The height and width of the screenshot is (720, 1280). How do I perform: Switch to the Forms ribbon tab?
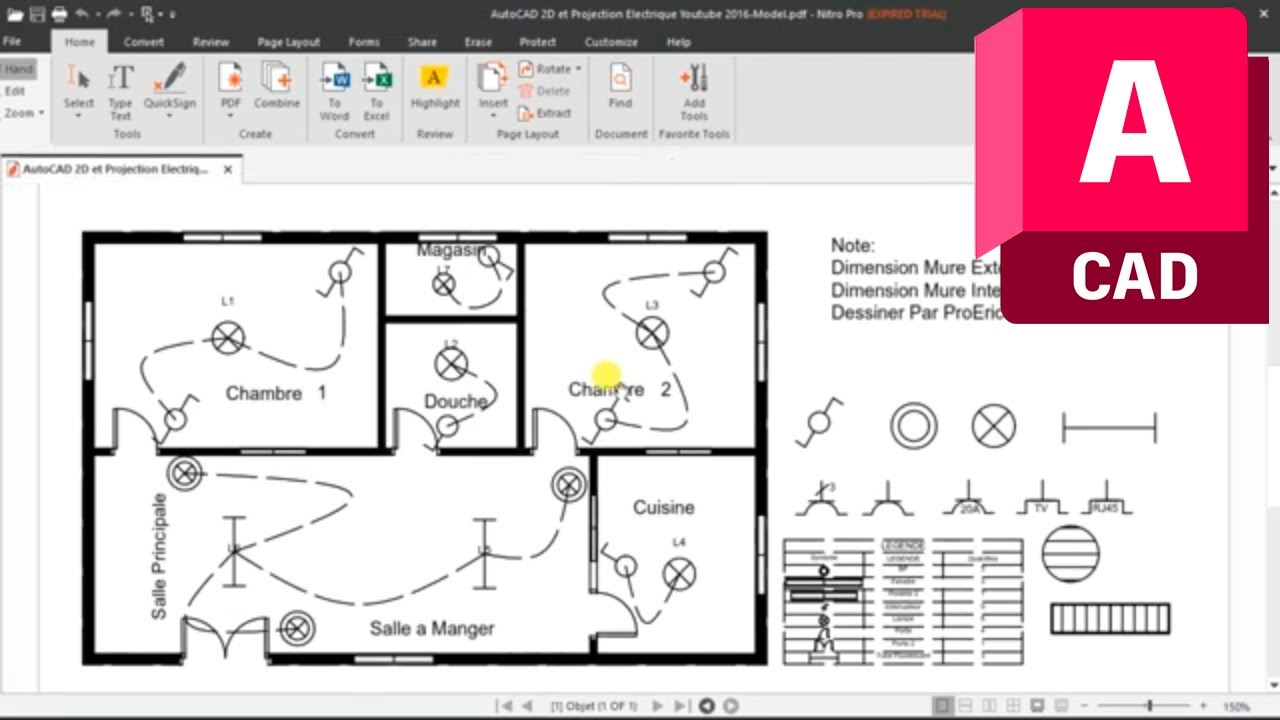pos(364,42)
